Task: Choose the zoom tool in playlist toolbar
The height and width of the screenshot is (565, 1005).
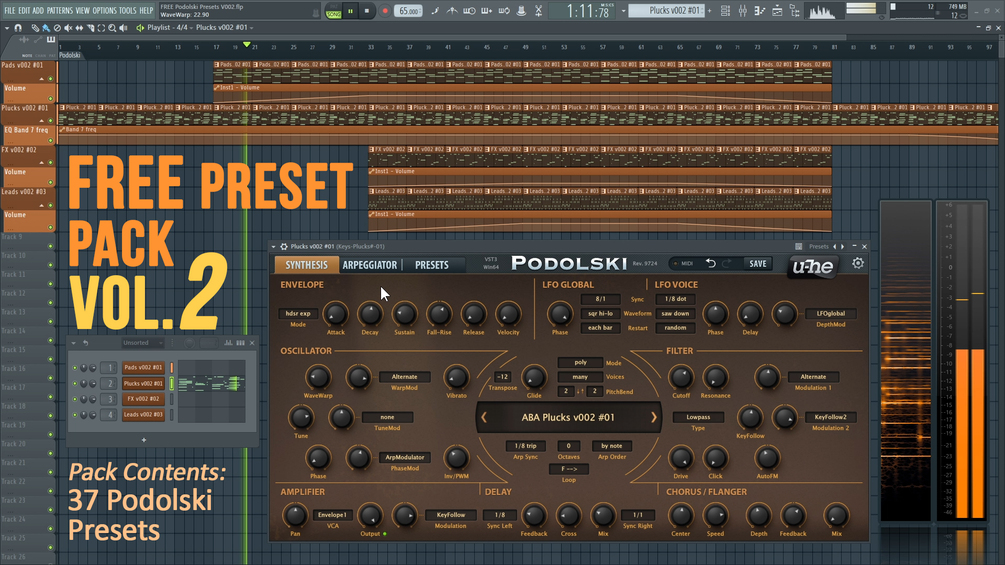Action: (x=112, y=28)
